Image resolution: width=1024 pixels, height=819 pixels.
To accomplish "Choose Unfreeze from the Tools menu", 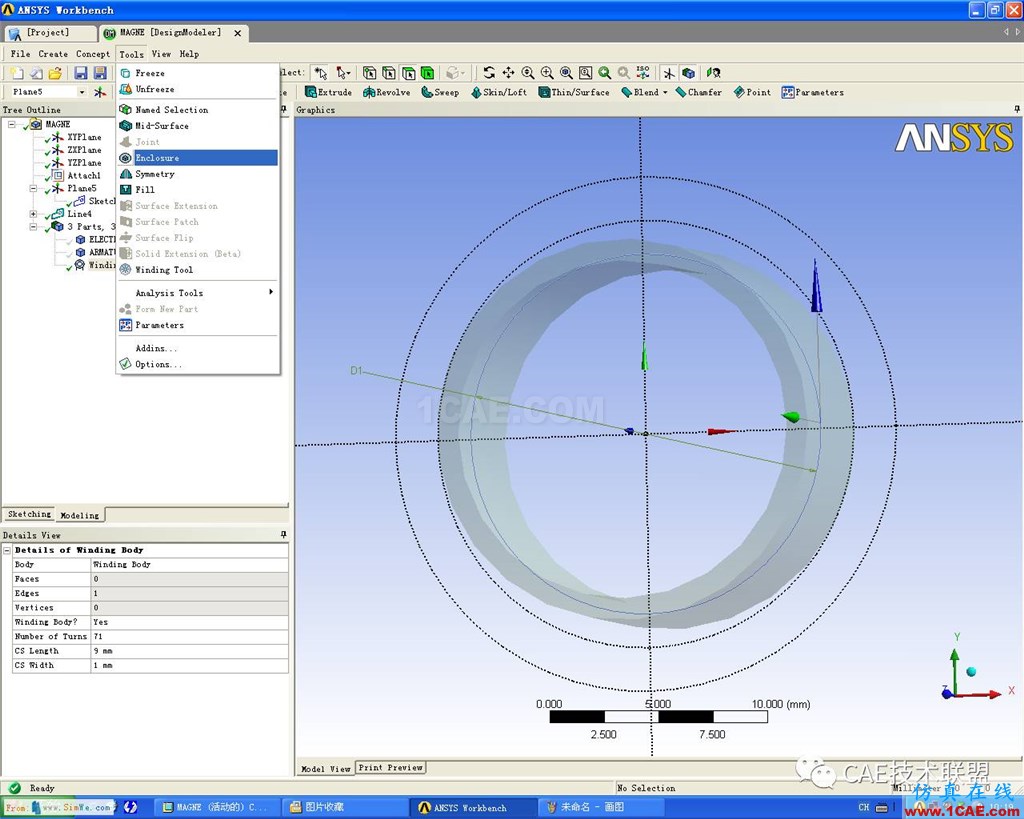I will (x=197, y=89).
